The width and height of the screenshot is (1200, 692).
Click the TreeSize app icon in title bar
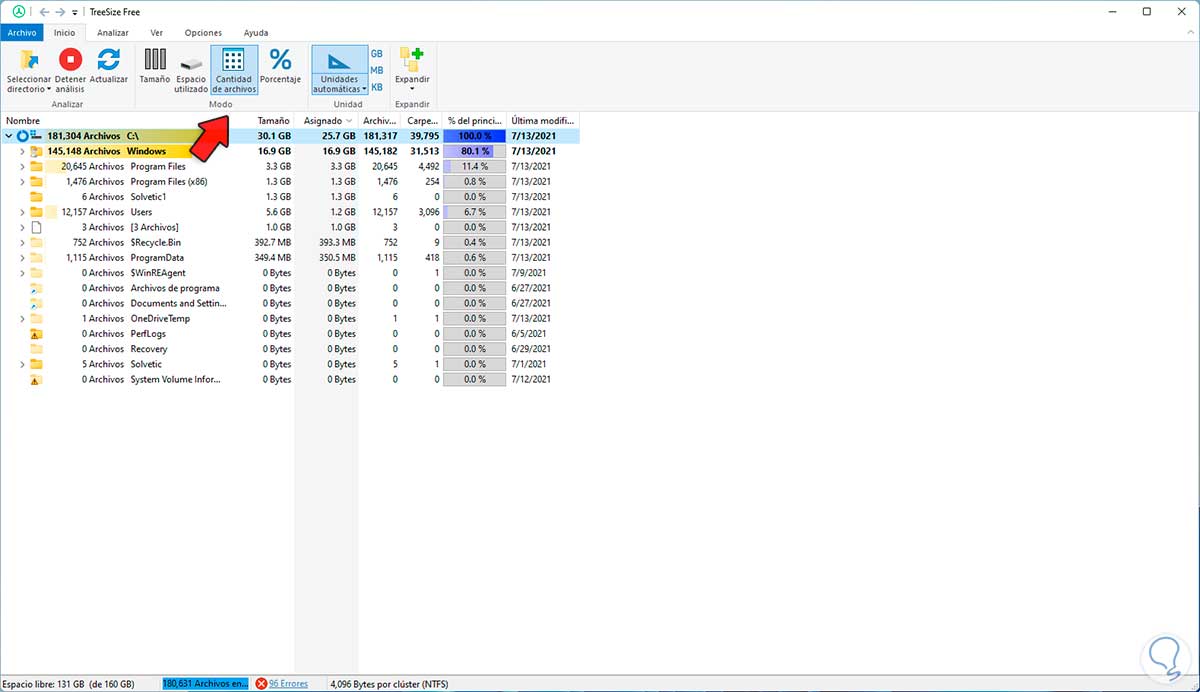pyautogui.click(x=18, y=11)
